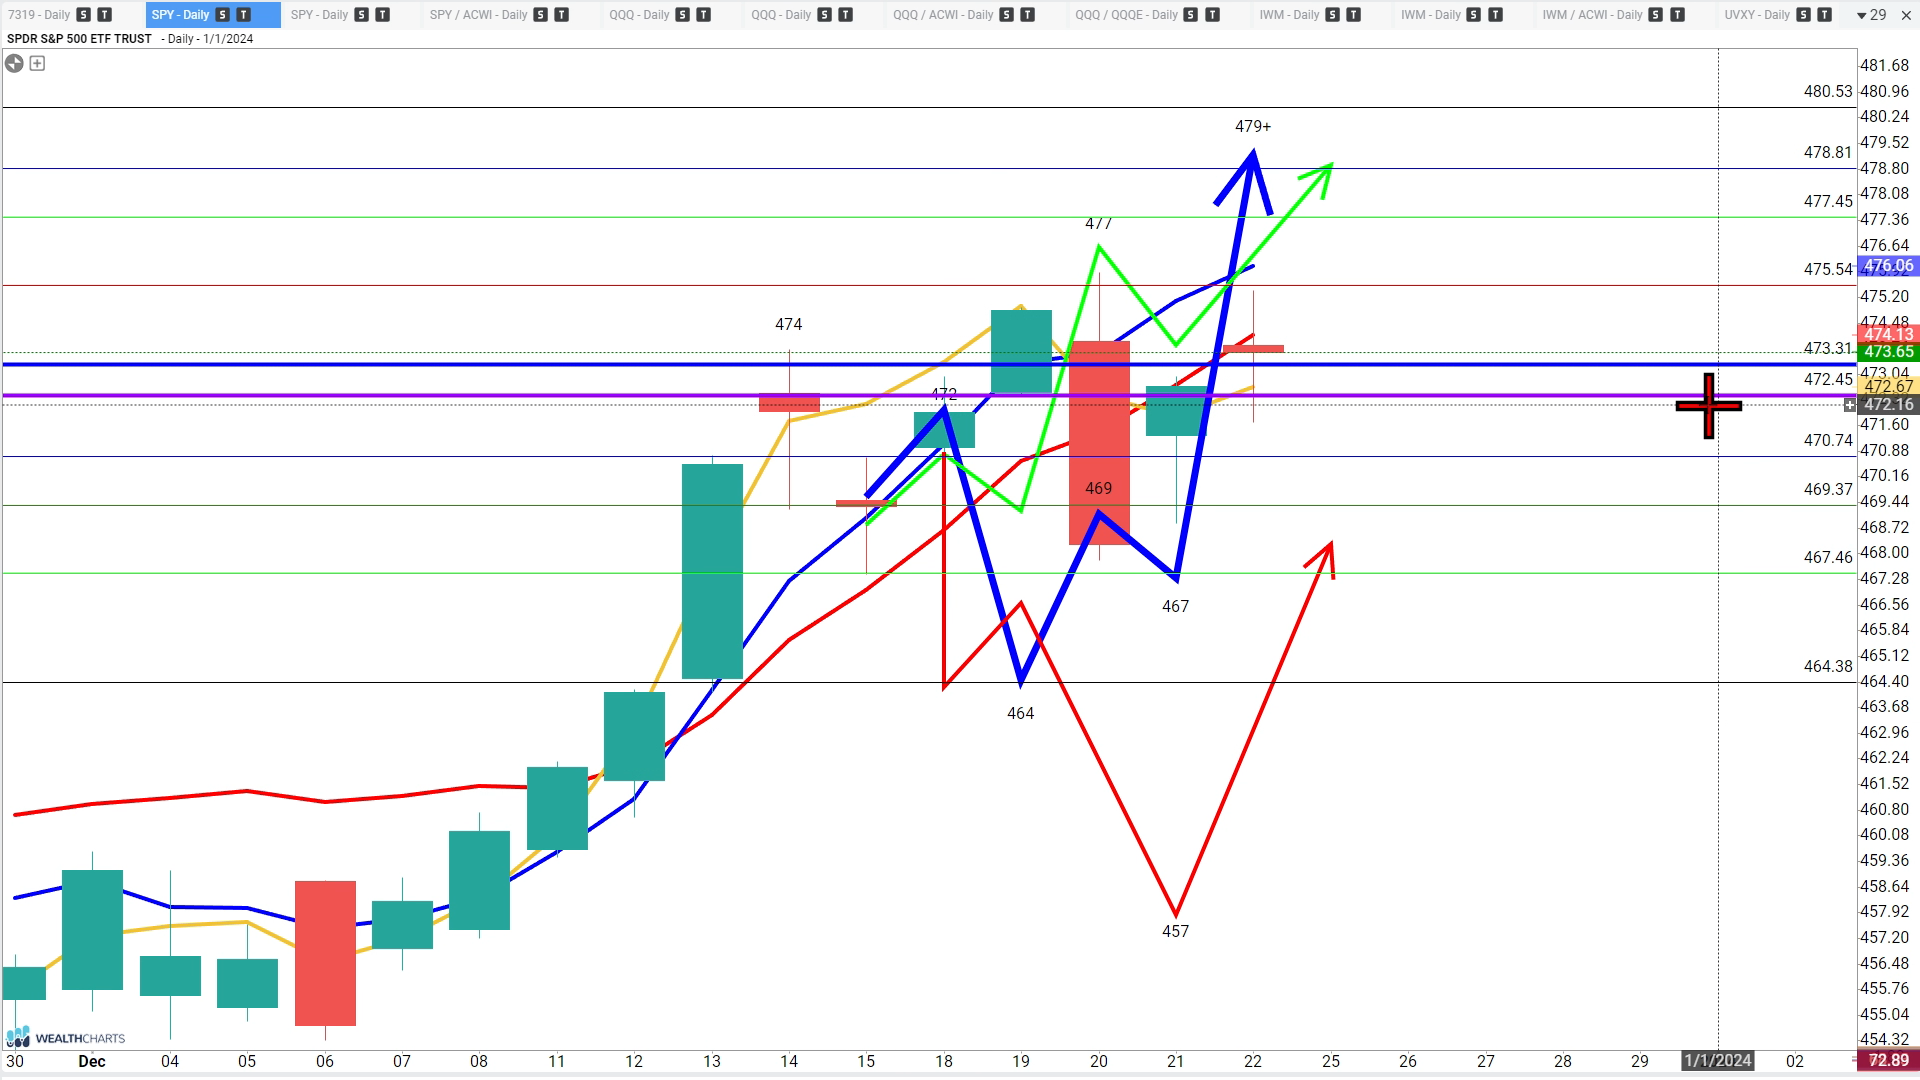Click the T icon on the UVXY - Daily tab
Image resolution: width=1920 pixels, height=1080 pixels.
(x=1824, y=15)
